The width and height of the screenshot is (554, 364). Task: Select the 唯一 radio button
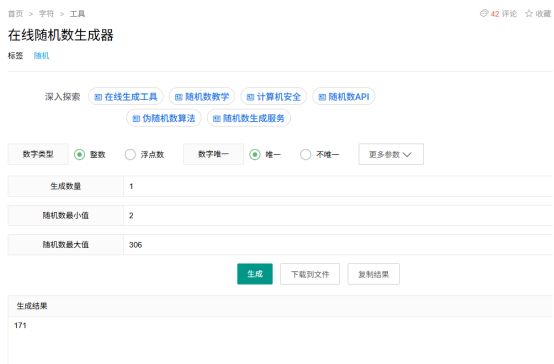pyautogui.click(x=255, y=154)
